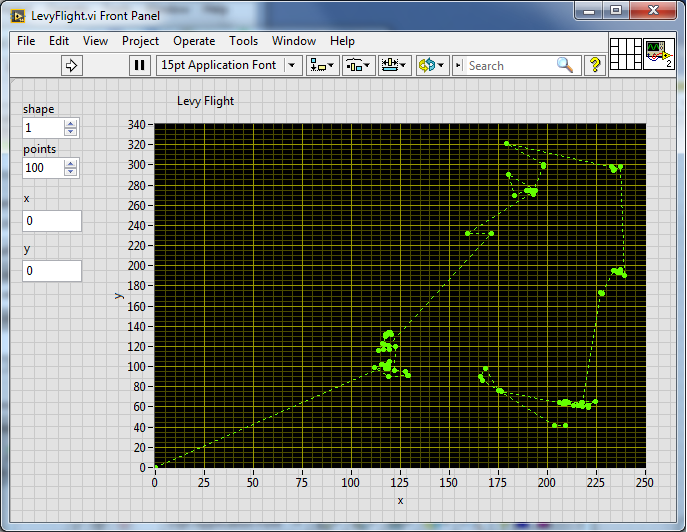Image resolution: width=687 pixels, height=532 pixels.
Task: Click the Levy Flight graph label
Action: click(205, 101)
